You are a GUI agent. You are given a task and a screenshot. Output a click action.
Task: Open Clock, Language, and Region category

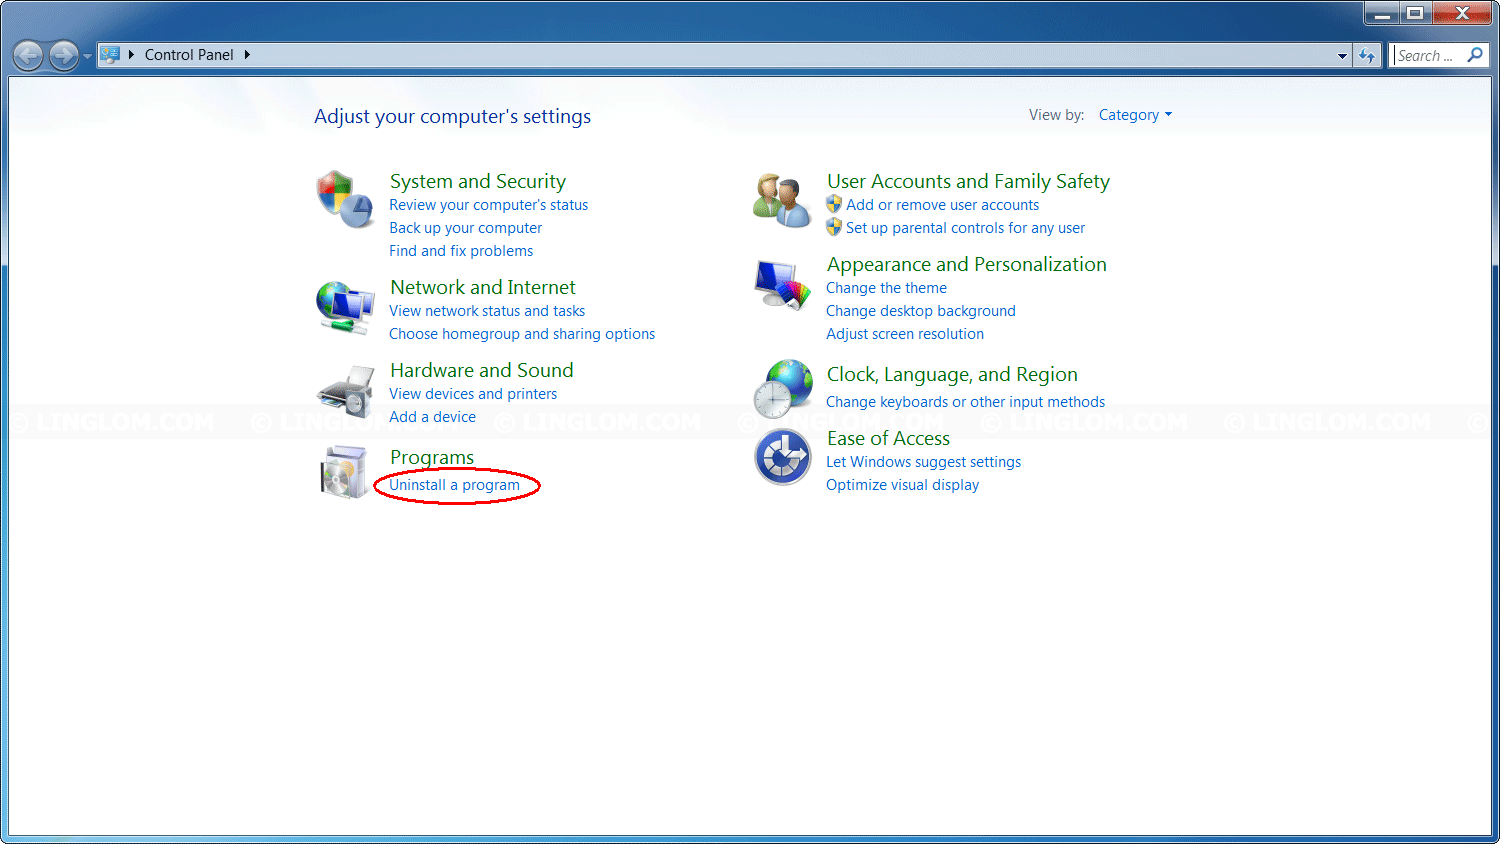952,374
